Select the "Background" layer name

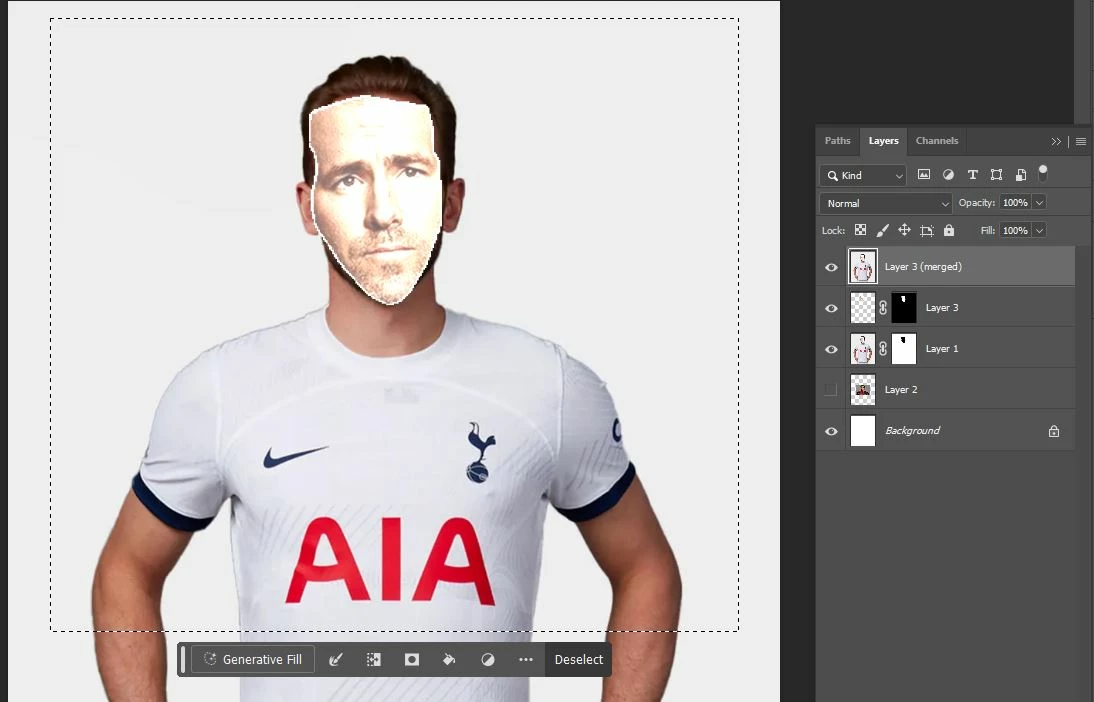pos(913,431)
